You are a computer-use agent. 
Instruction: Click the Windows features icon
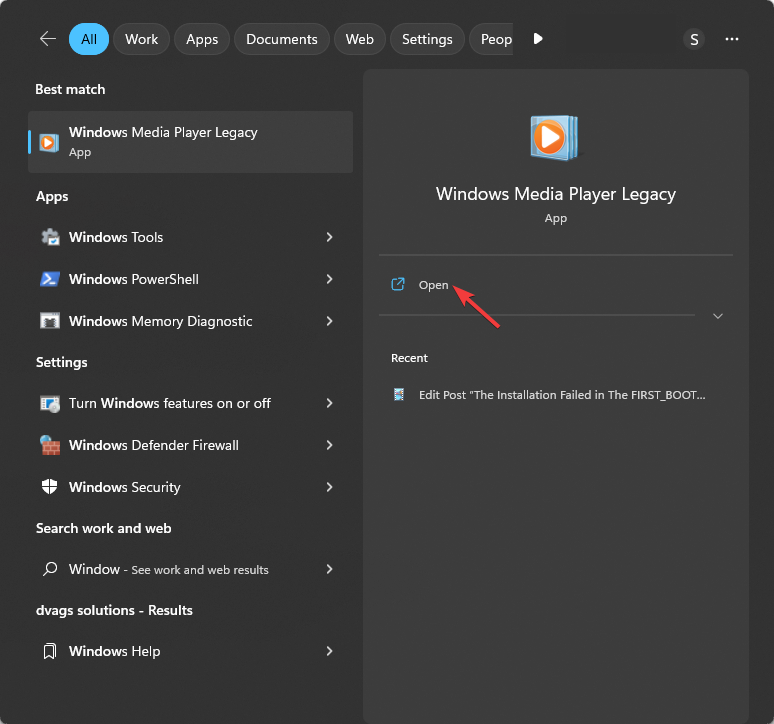click(x=50, y=403)
